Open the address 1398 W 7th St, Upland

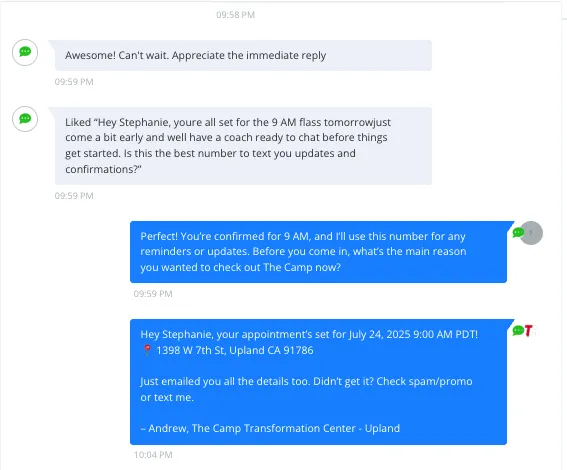click(235, 350)
